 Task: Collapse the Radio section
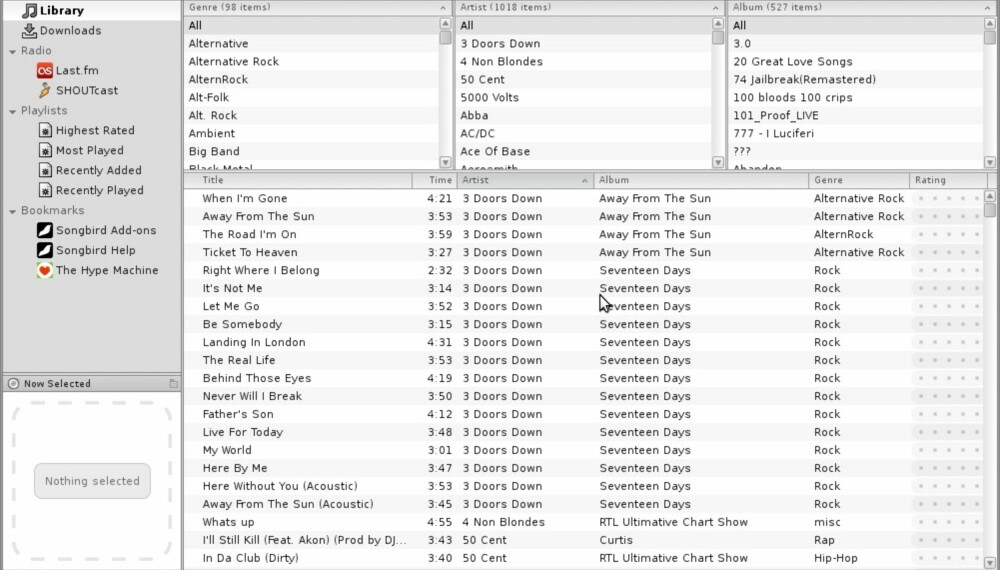[12, 51]
